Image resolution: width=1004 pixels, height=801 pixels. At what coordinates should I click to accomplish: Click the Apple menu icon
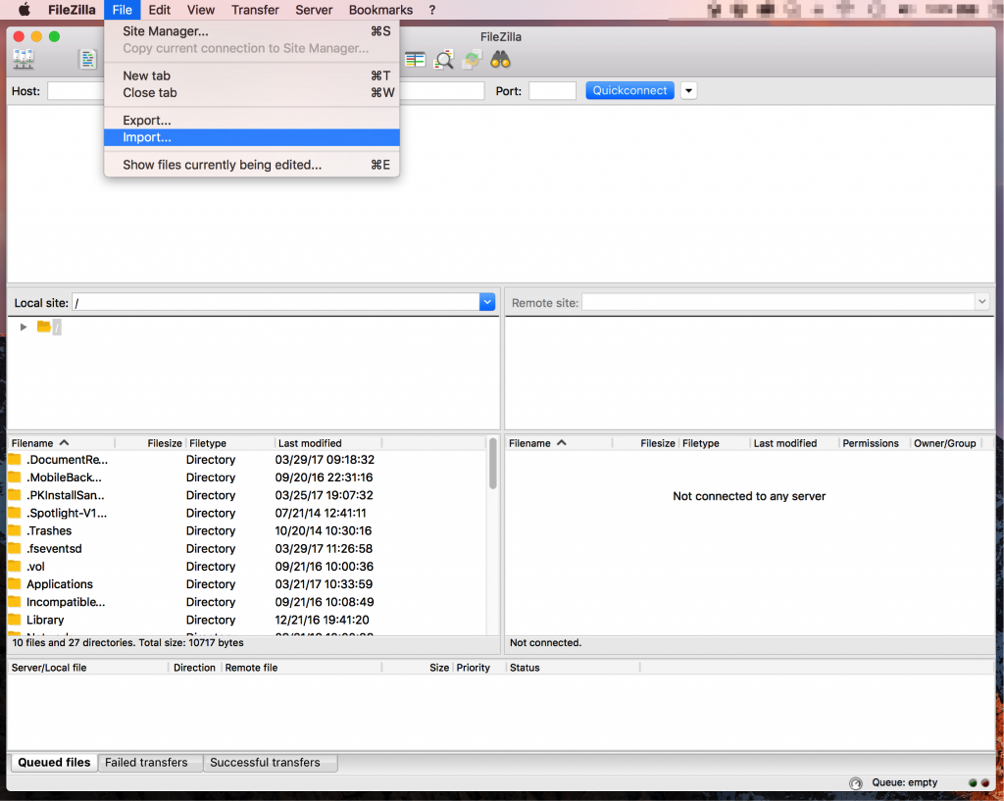(x=24, y=10)
